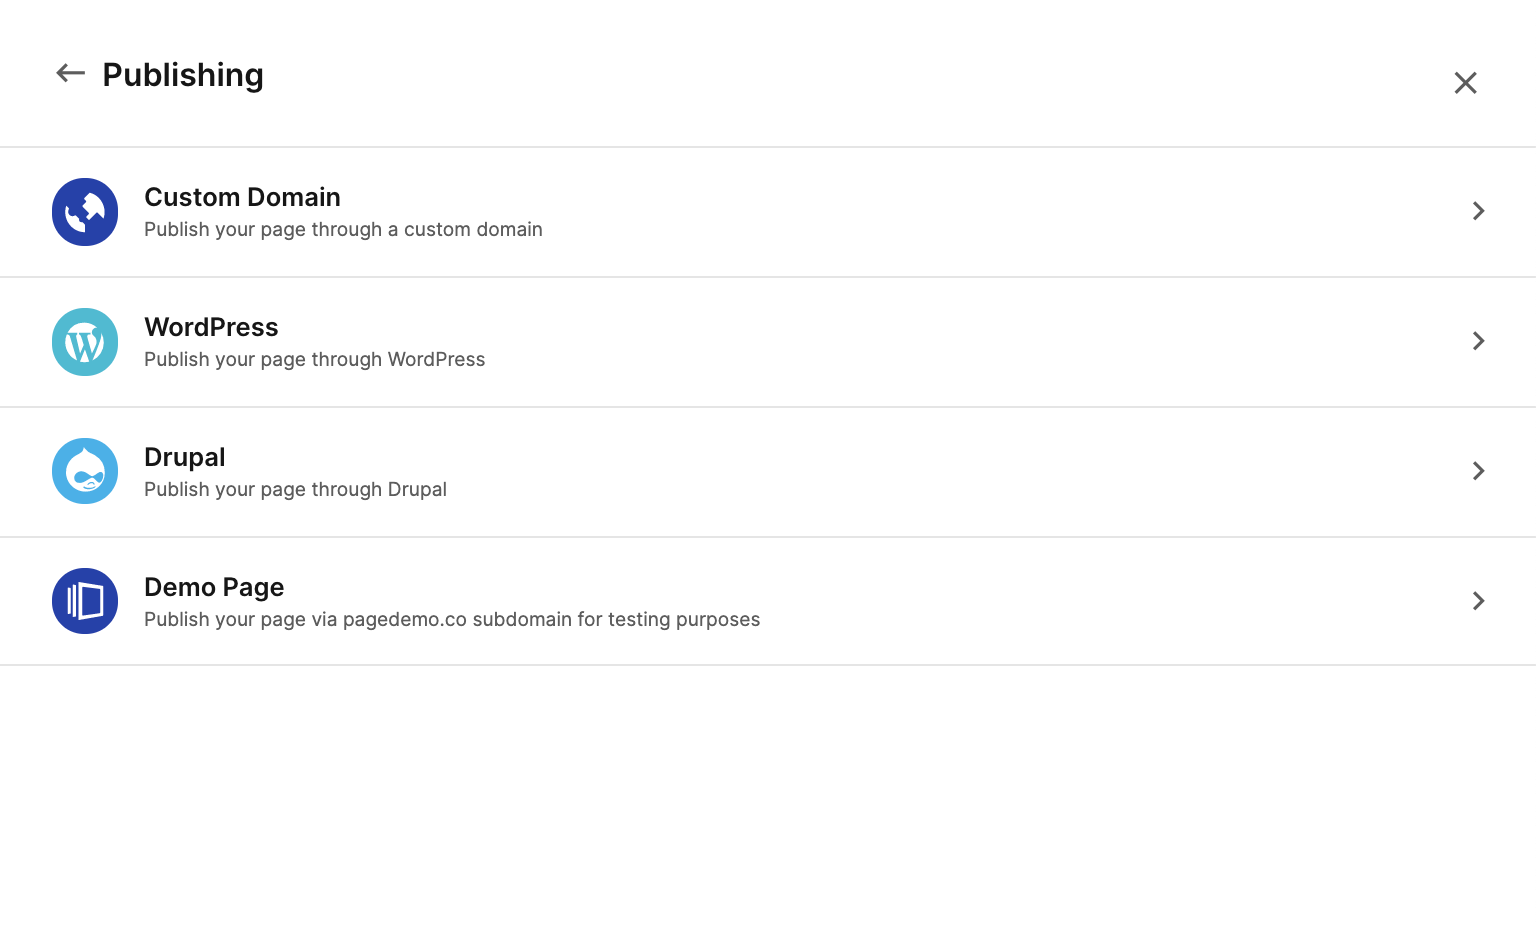Click the WordPress logo icon
Screen dimensions: 1536x928
tap(85, 342)
